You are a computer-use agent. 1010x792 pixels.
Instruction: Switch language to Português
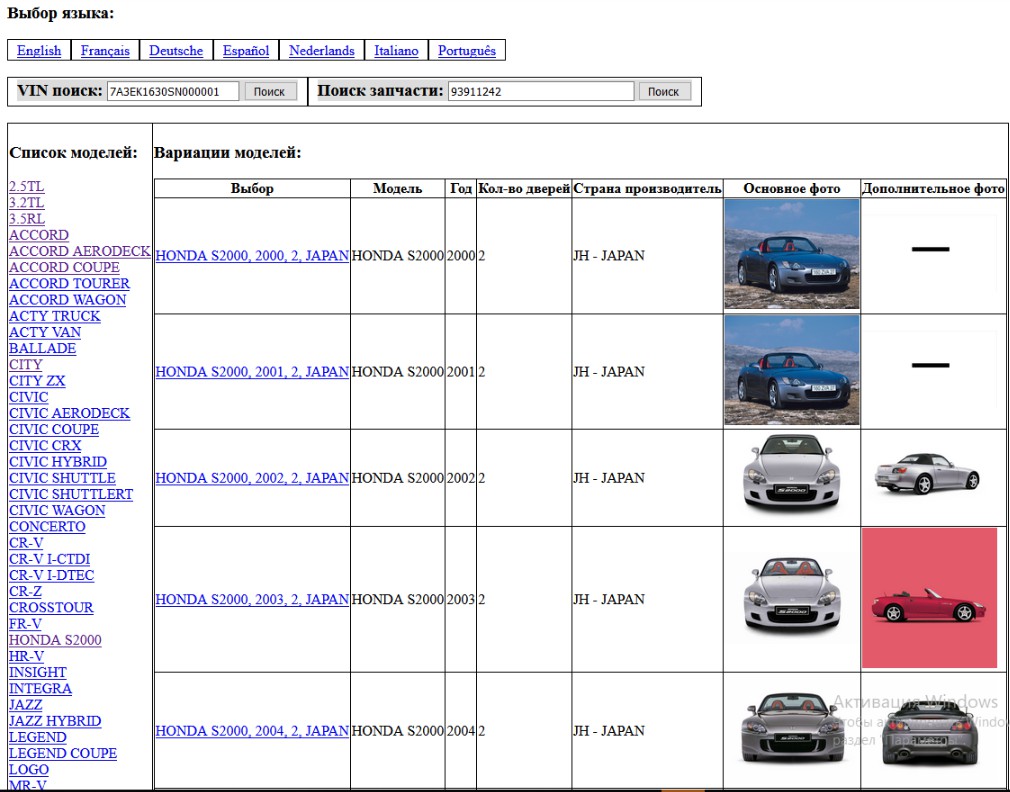pyautogui.click(x=467, y=51)
